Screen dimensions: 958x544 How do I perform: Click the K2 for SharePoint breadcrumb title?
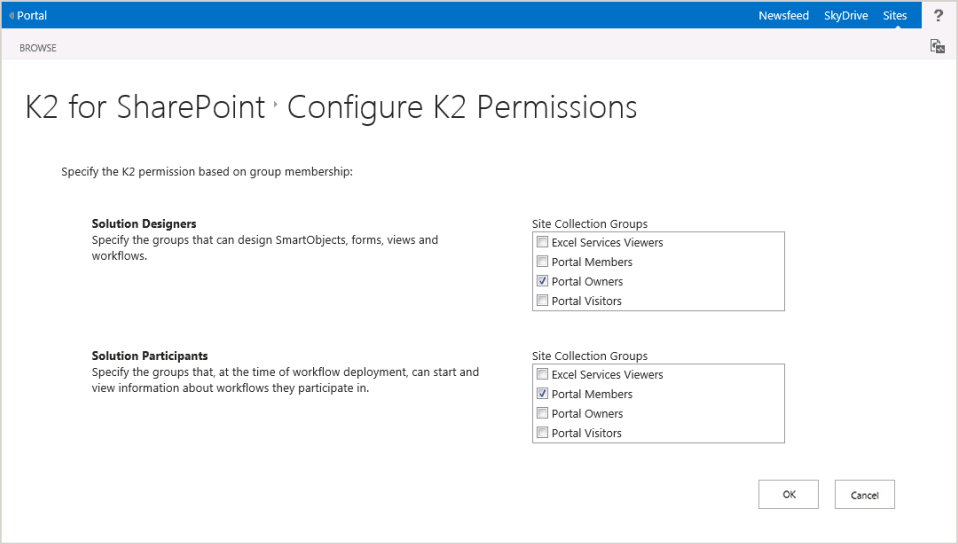point(145,108)
